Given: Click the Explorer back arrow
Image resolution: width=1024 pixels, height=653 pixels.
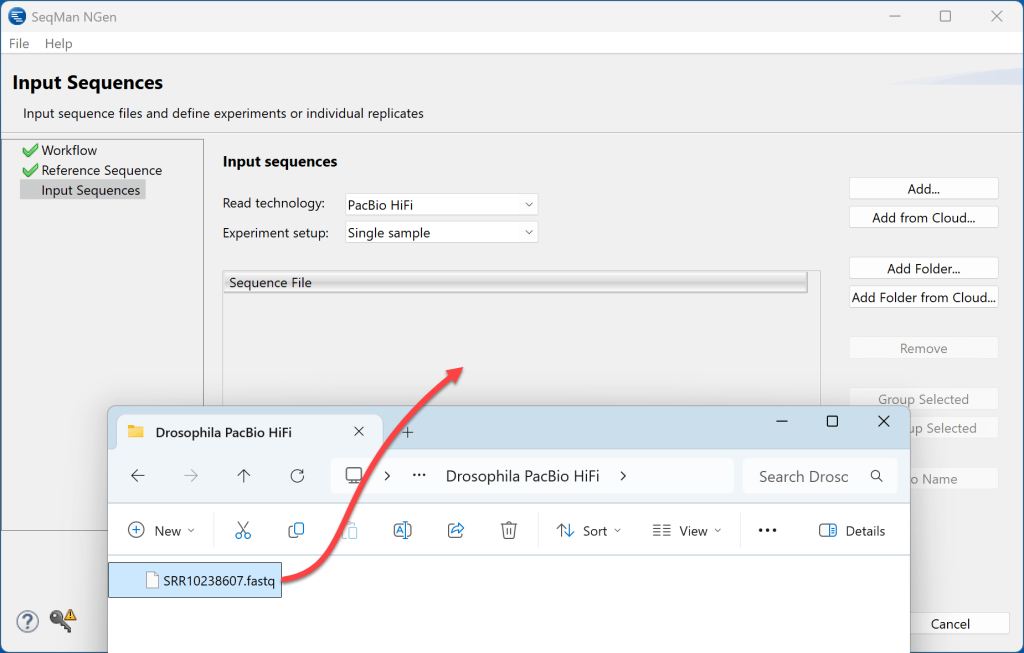Looking at the screenshot, I should (138, 476).
